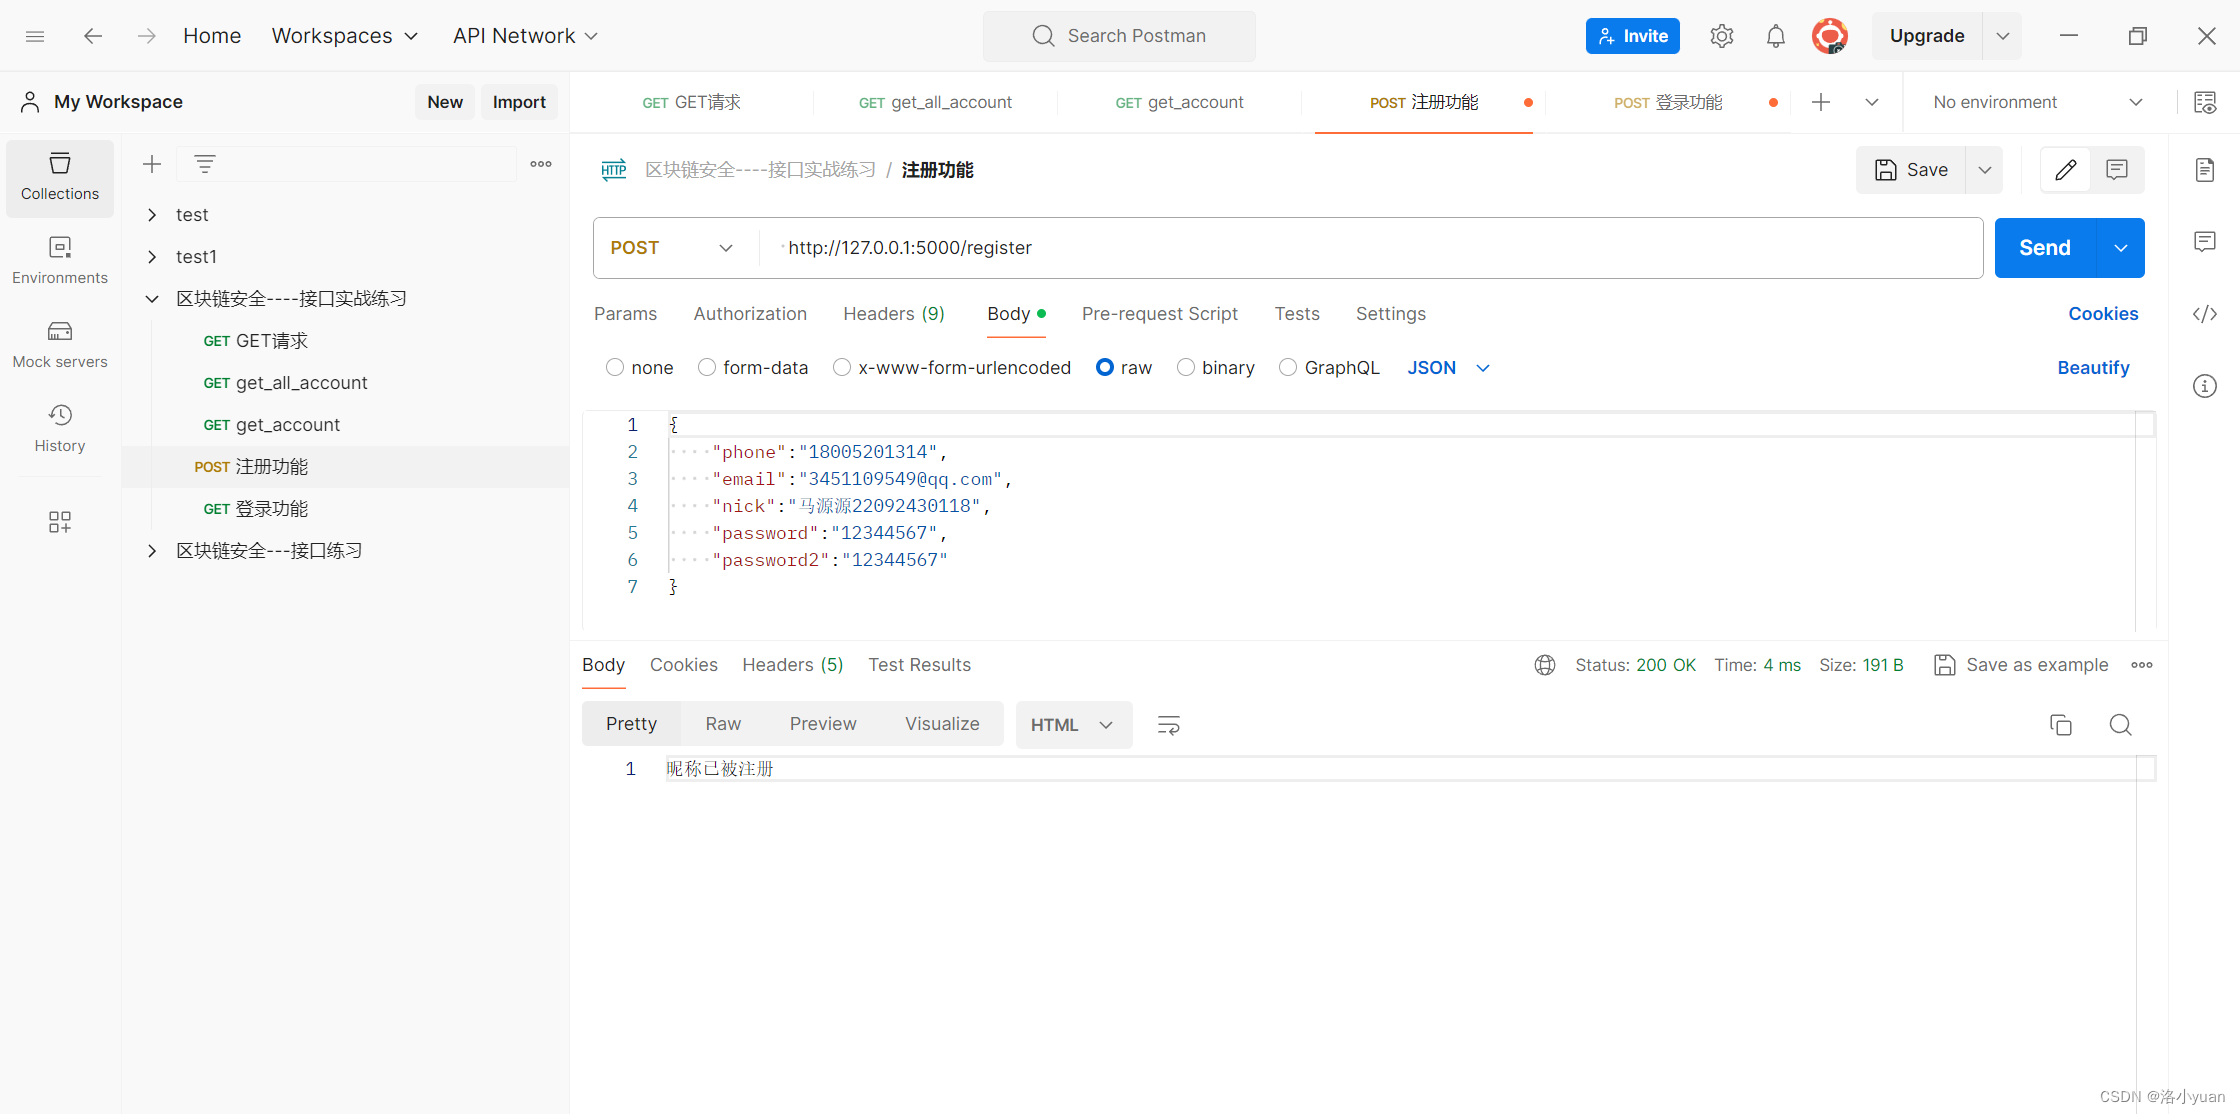The image size is (2240, 1114).
Task: Search within the response body
Action: 2121,725
